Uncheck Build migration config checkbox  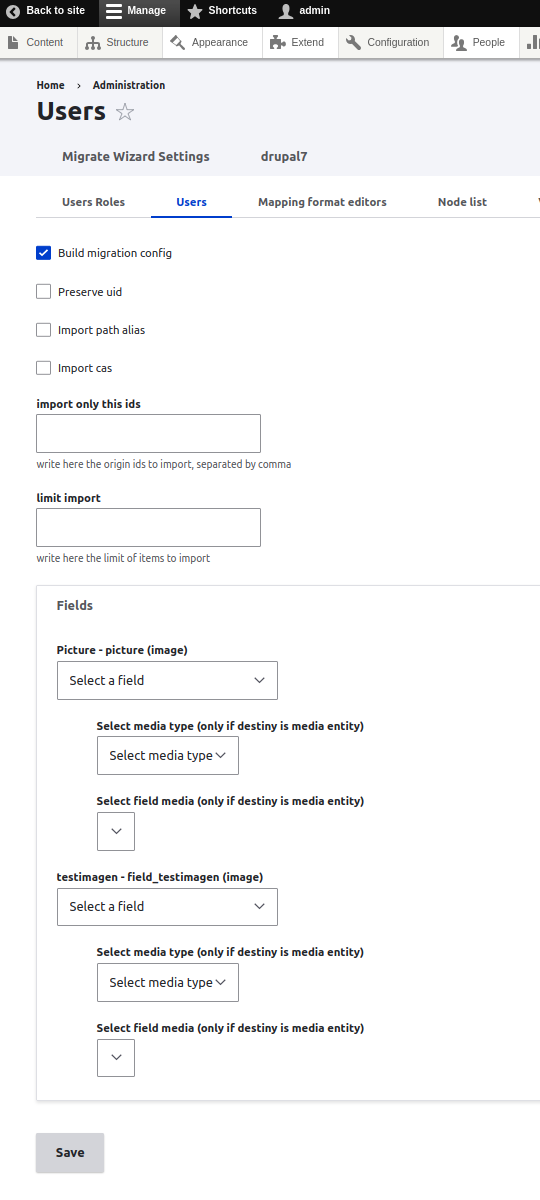[x=43, y=253]
